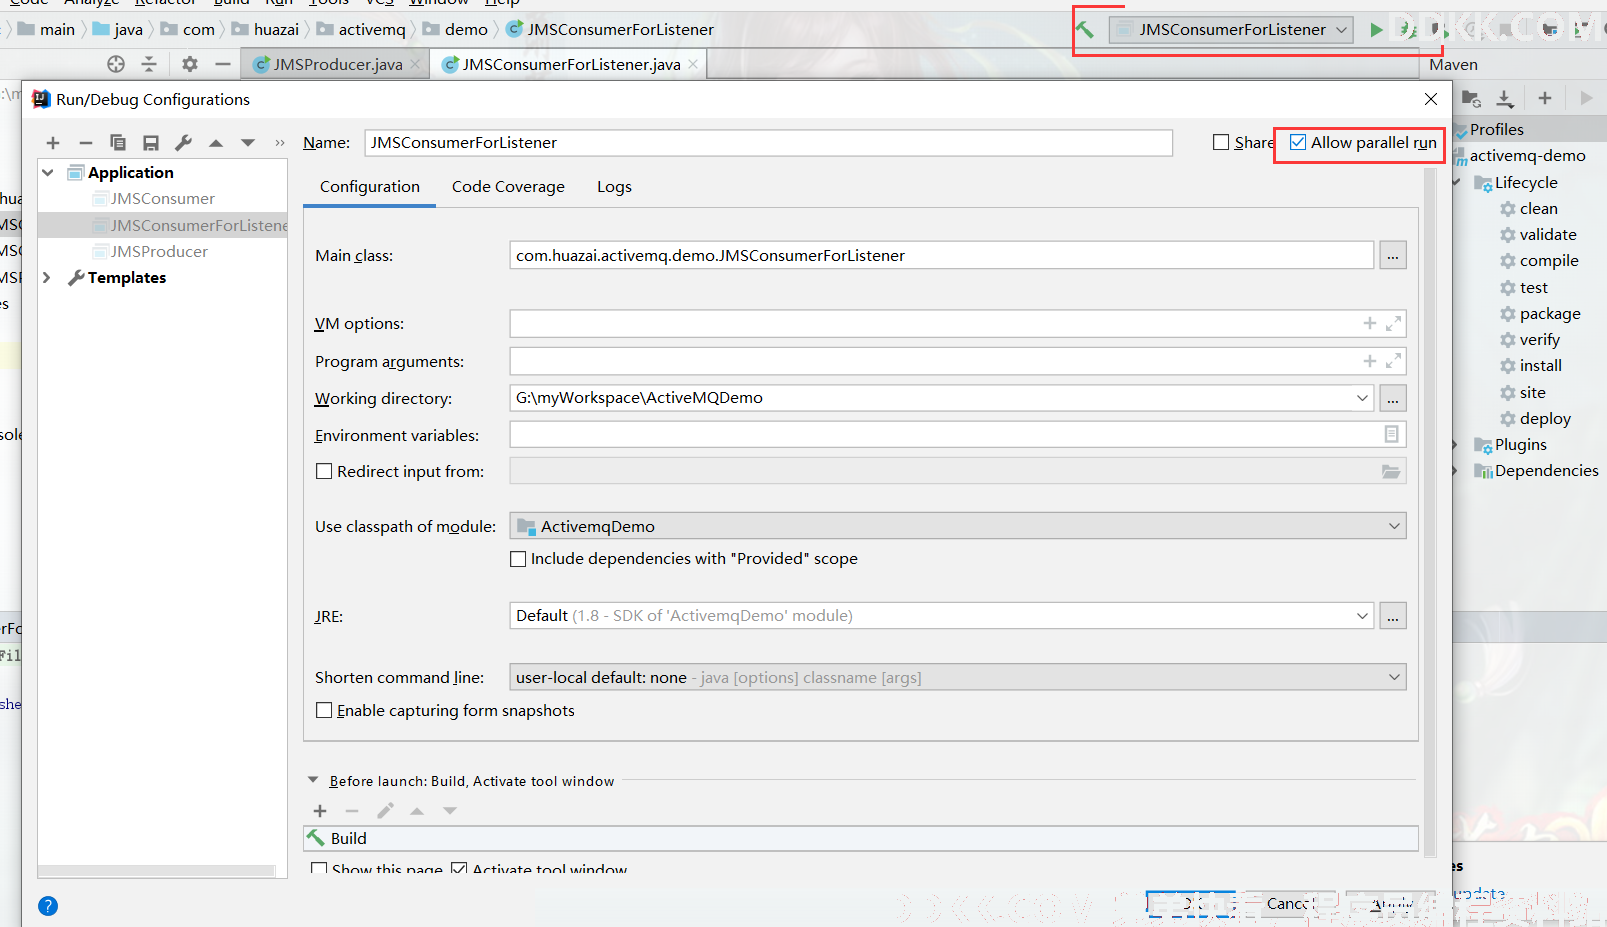Image resolution: width=1607 pixels, height=927 pixels.
Task: Insert macro into Program arguments field
Action: coord(1370,361)
